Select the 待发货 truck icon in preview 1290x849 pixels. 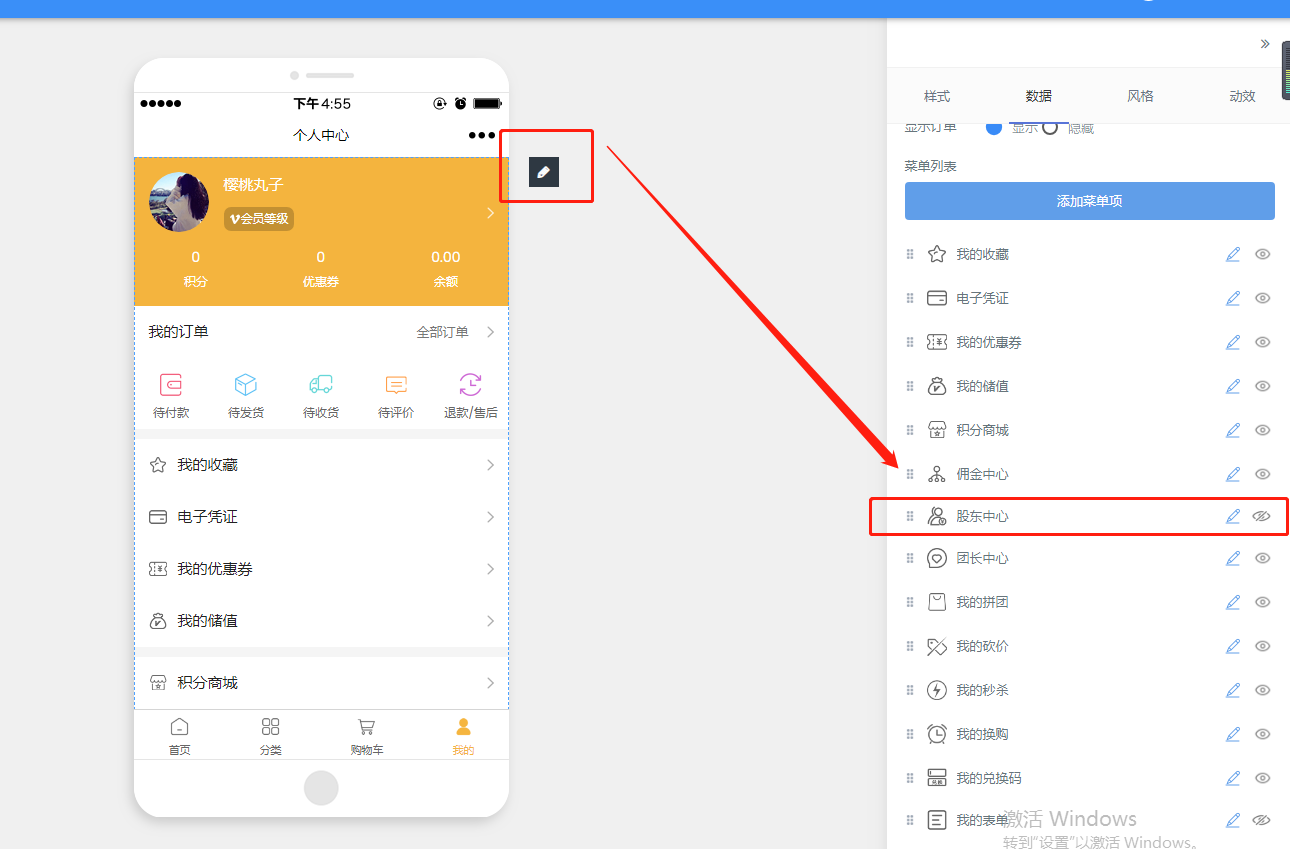click(245, 386)
